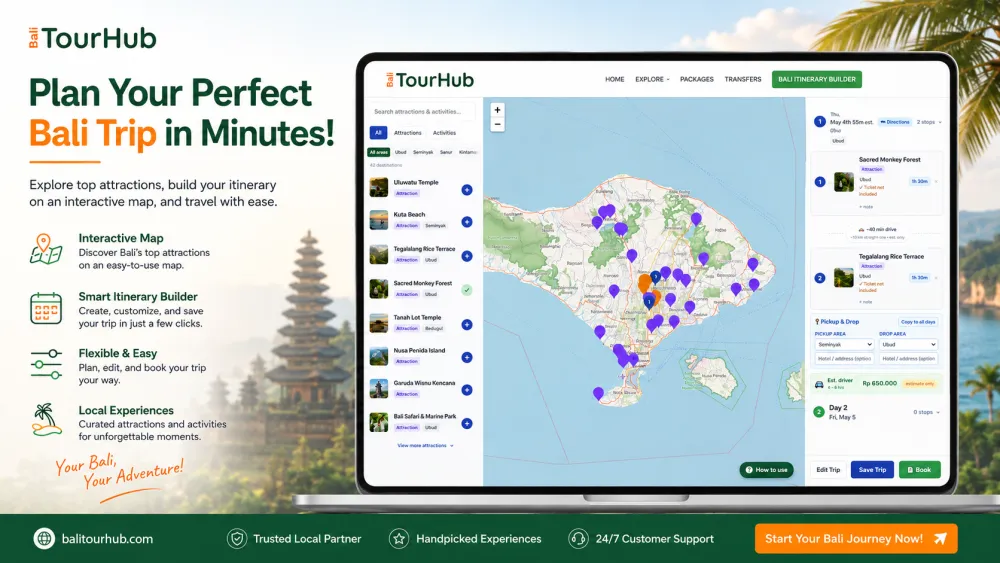Add Garuda Wisnu Kencana via plus icon
Viewport: 1000px width, 563px height.
tap(467, 390)
